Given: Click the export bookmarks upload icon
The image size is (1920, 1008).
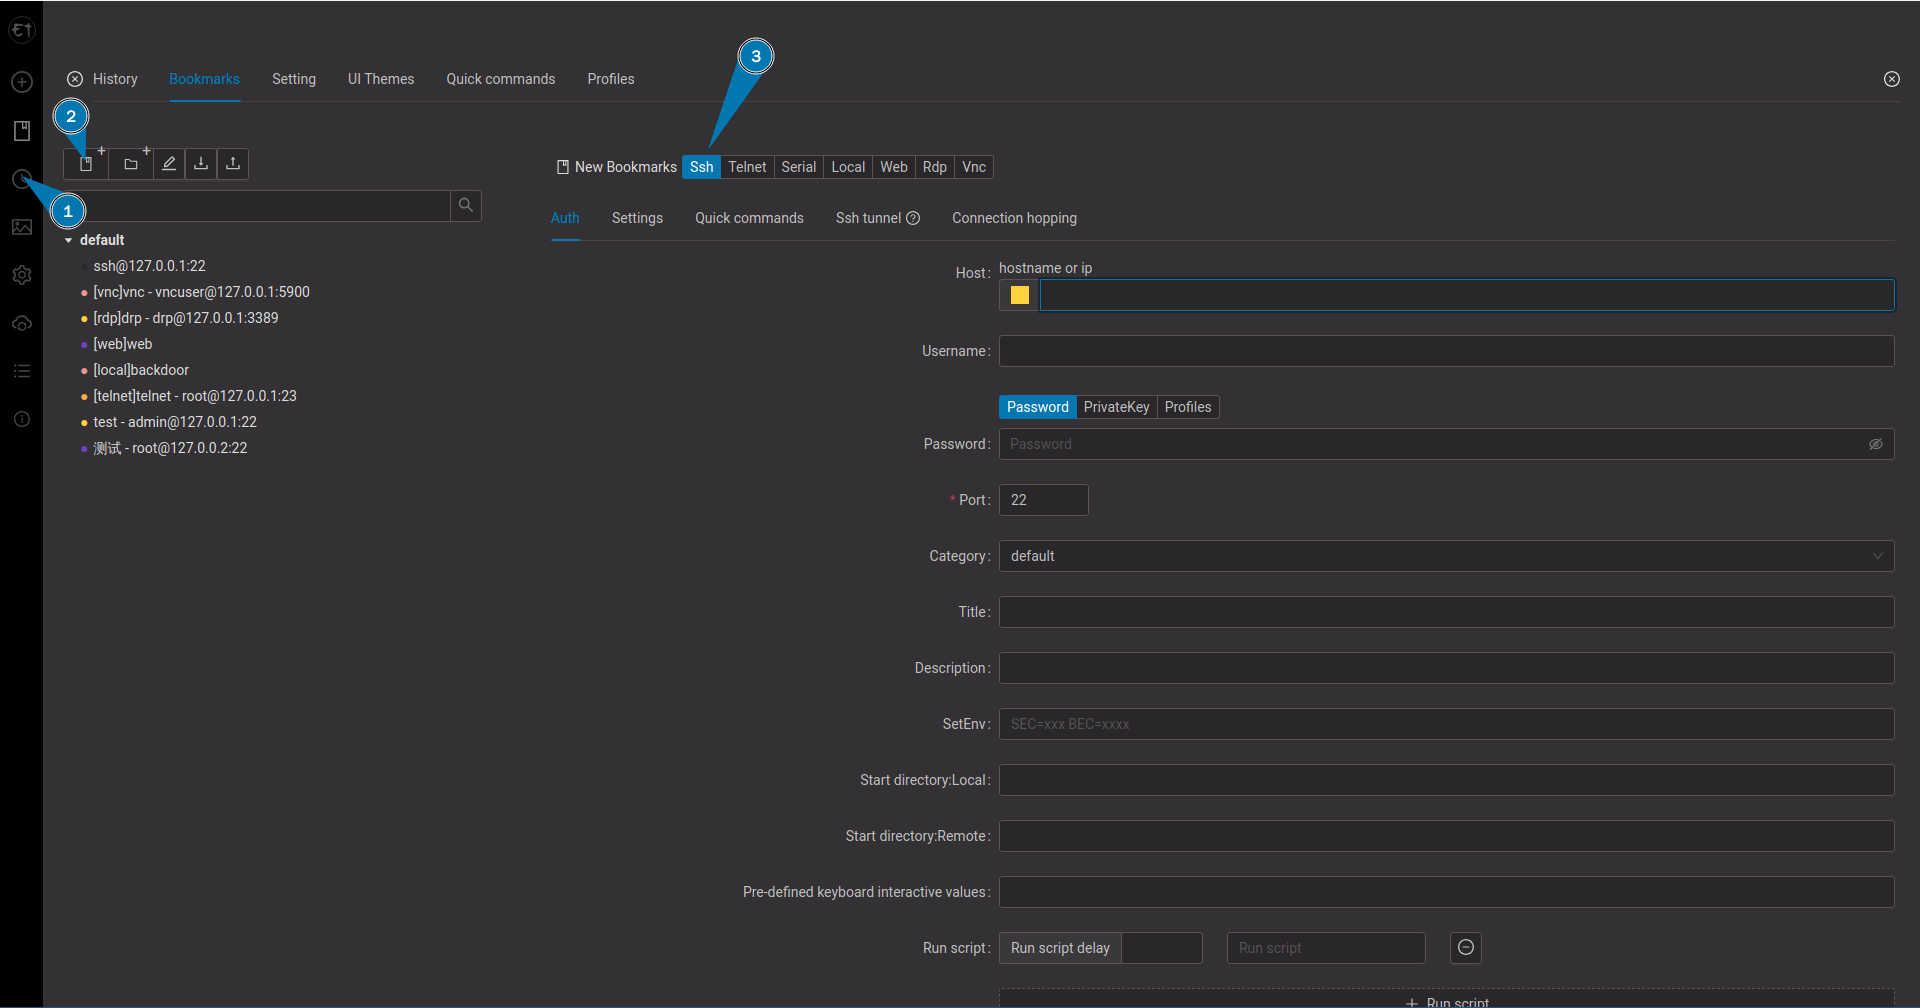Looking at the screenshot, I should 233,164.
